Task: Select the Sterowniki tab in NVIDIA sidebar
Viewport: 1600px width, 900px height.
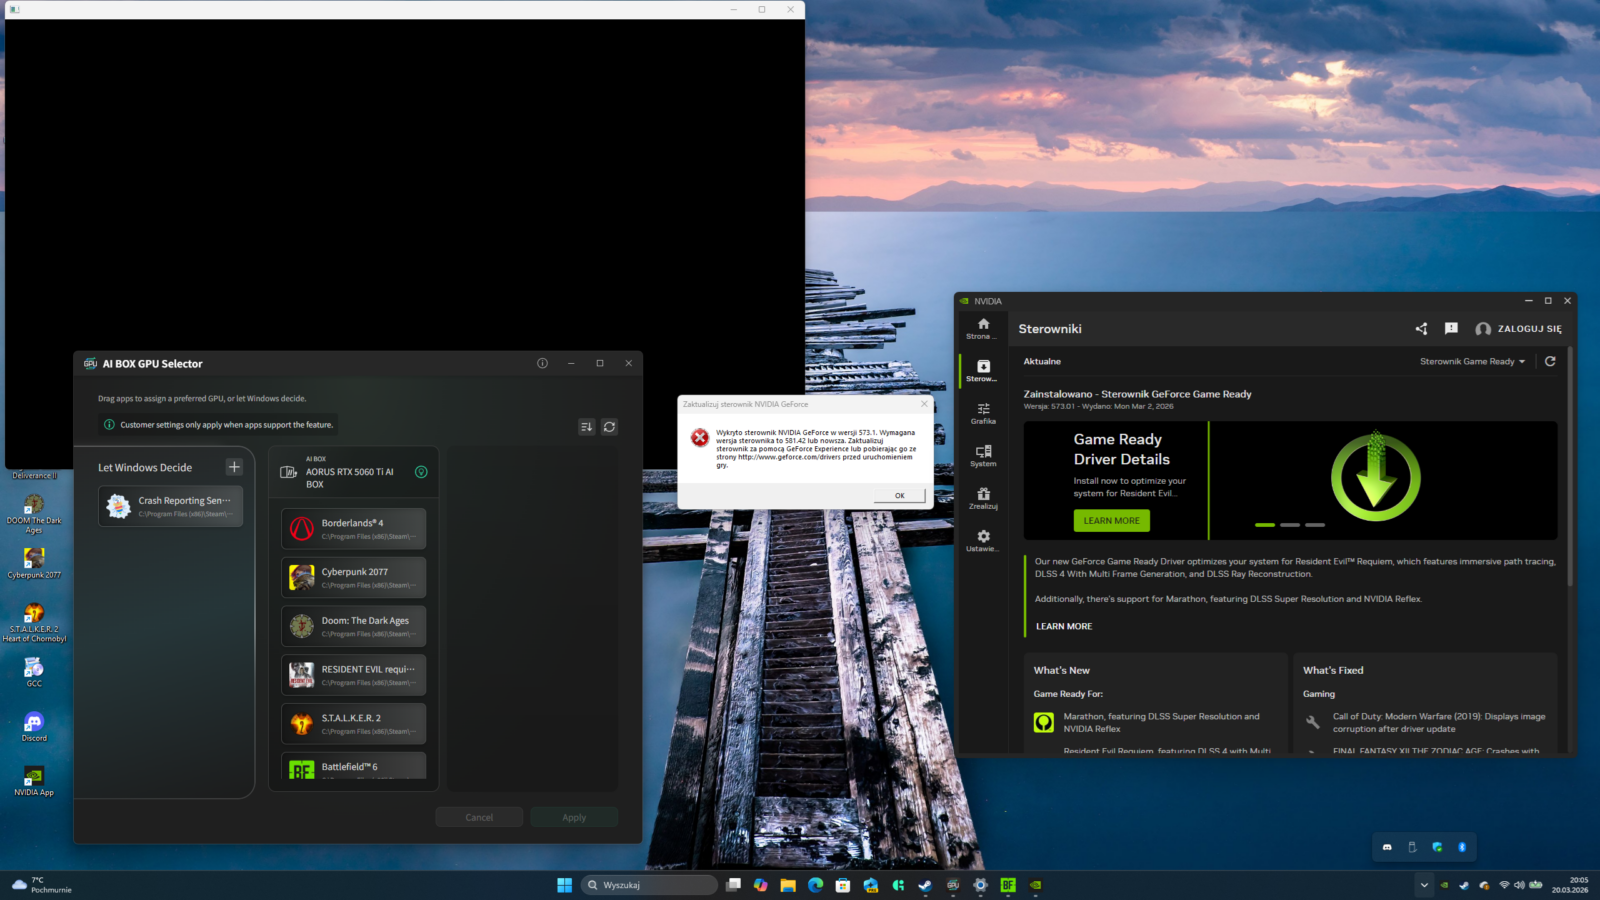Action: coord(983,370)
